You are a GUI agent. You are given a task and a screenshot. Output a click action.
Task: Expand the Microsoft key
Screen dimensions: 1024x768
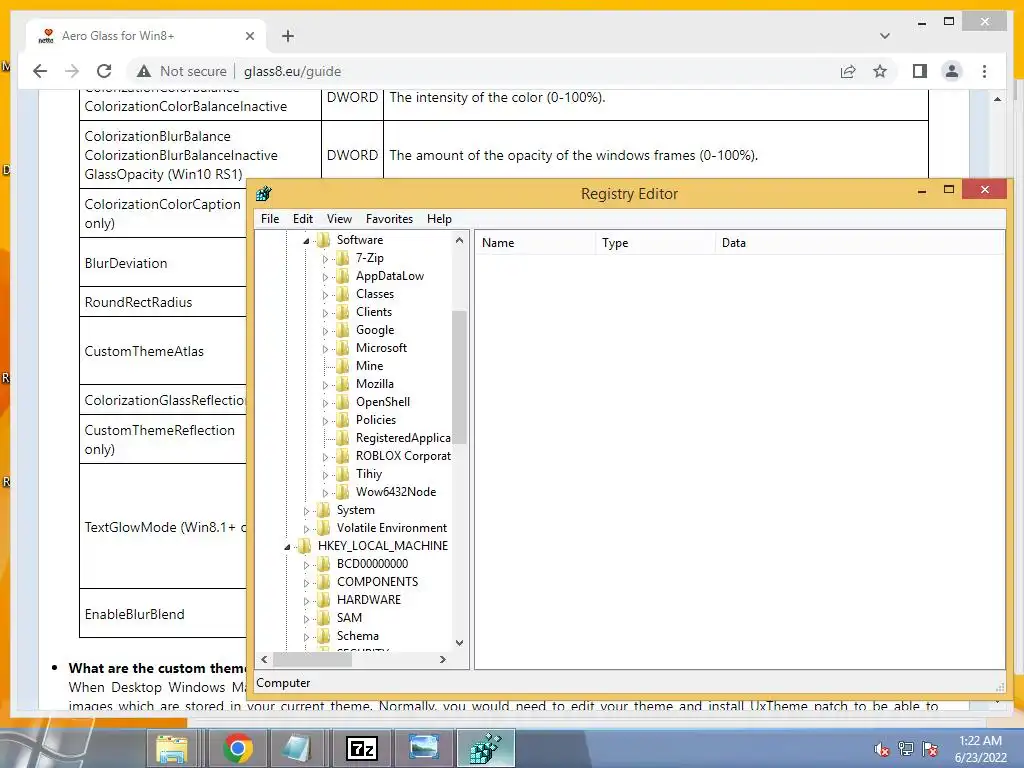click(325, 349)
